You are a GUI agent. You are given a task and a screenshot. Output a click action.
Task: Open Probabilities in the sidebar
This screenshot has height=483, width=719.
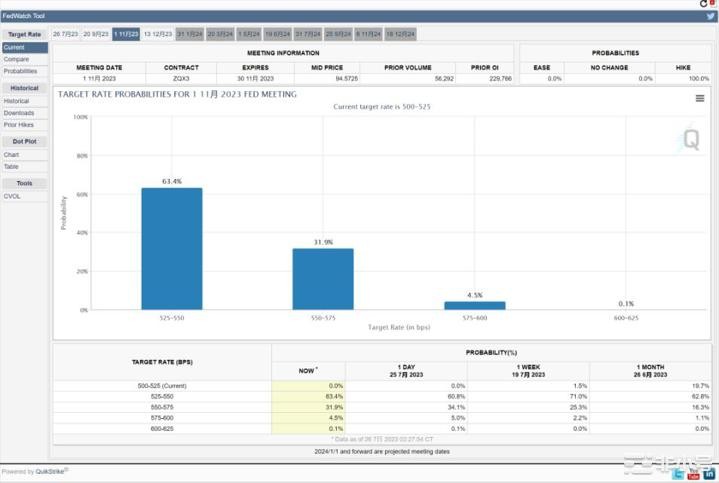[x=20, y=71]
